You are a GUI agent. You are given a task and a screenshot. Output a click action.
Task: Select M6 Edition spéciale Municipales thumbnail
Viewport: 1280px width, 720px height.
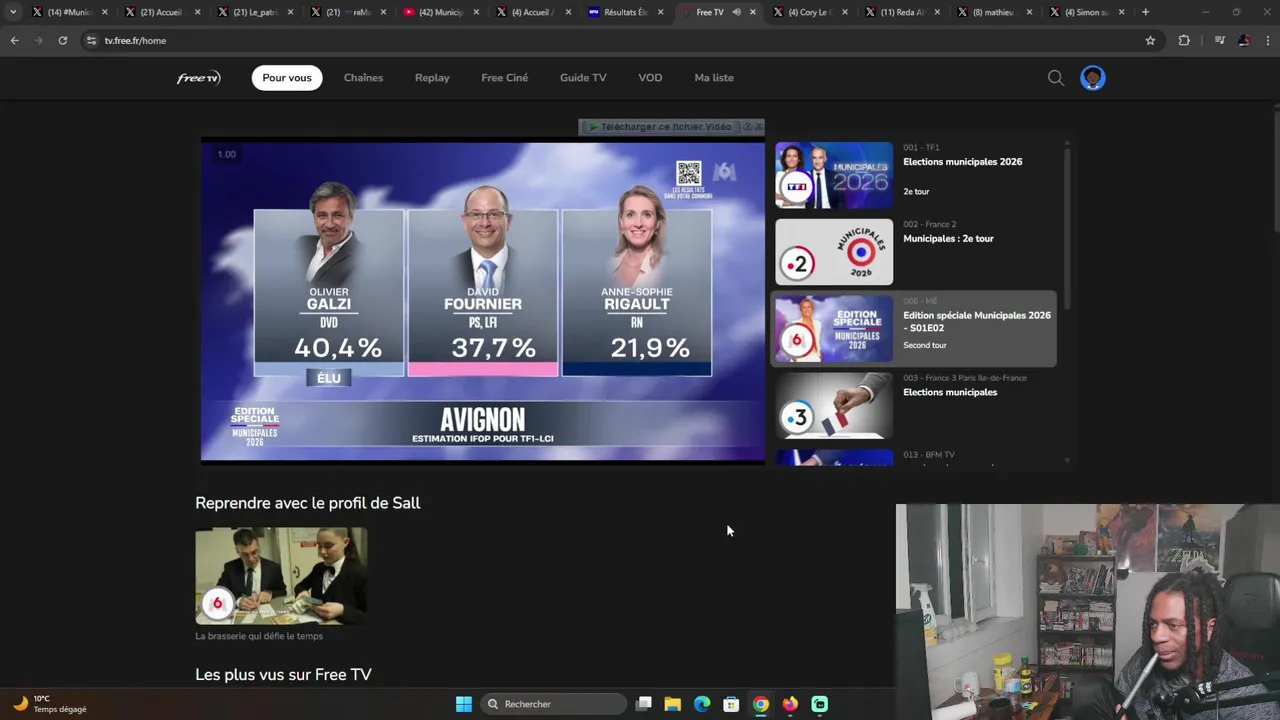(x=834, y=329)
